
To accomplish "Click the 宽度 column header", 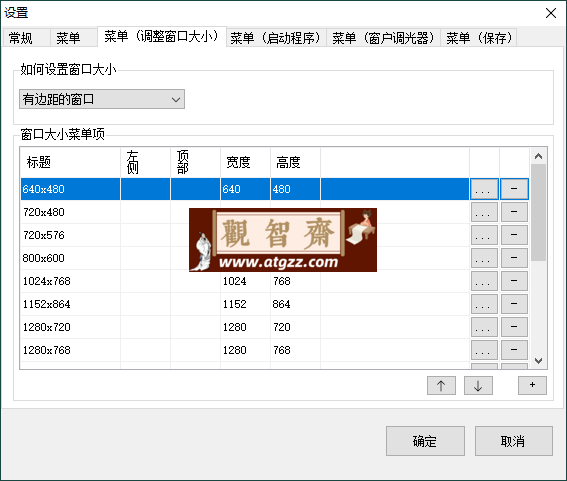I will pyautogui.click(x=245, y=162).
